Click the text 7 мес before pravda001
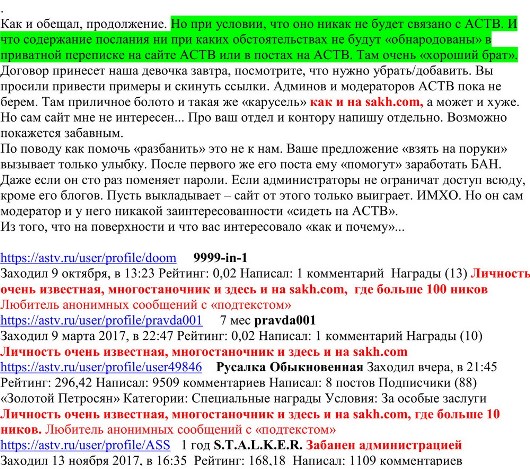 tap(235, 320)
